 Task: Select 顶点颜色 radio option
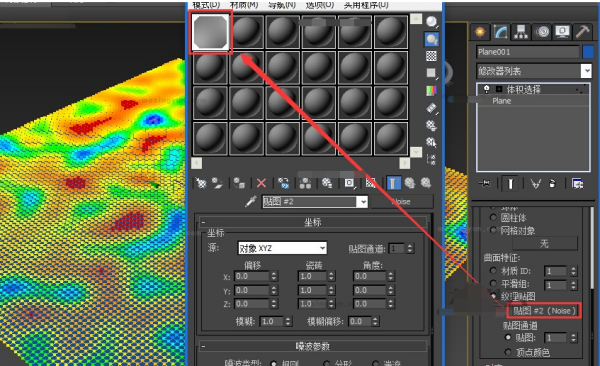[x=508, y=351]
